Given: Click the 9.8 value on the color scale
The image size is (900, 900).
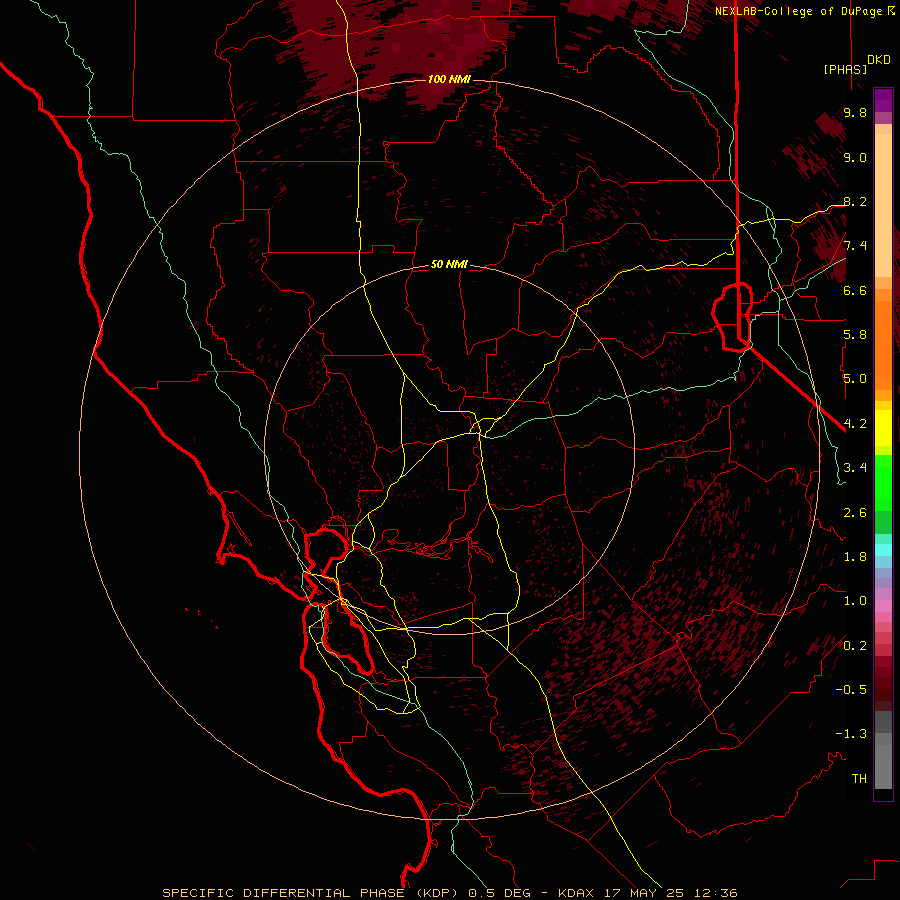Looking at the screenshot, I should (x=855, y=112).
